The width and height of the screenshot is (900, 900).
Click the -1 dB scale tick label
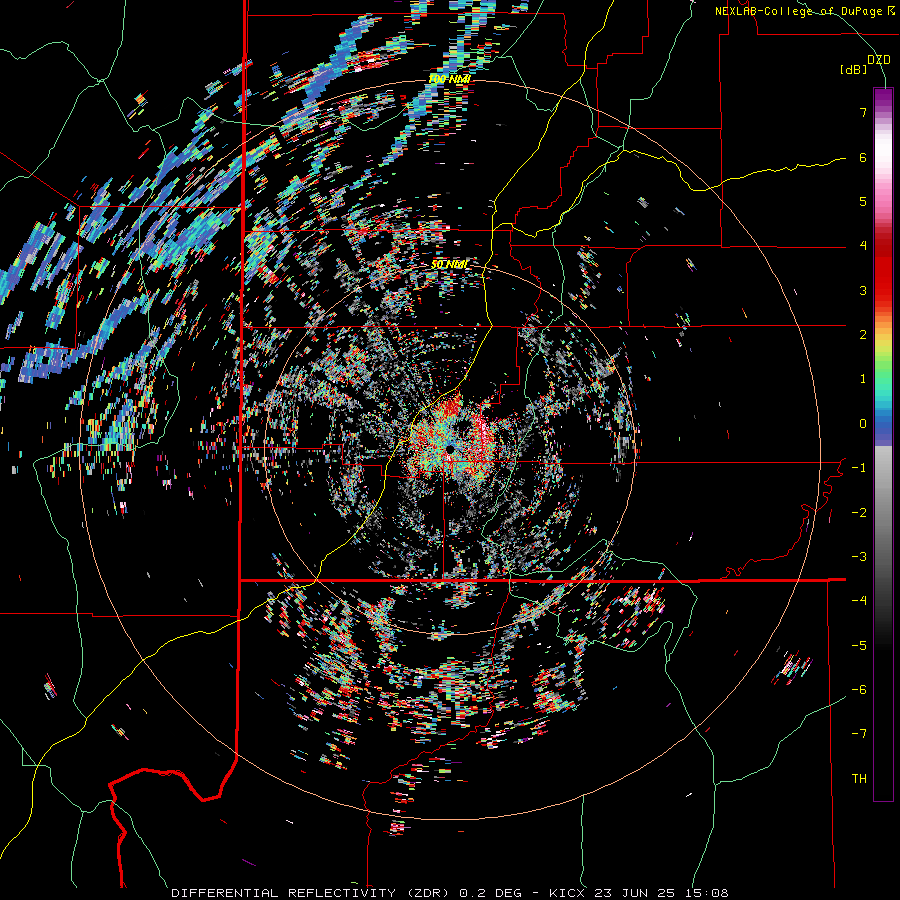click(859, 467)
